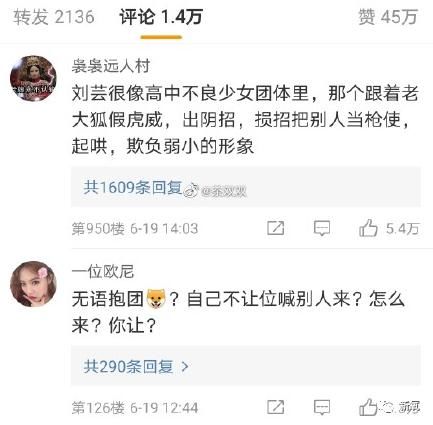Viewport: 433px width, 425px height.
Task: Click the 第950楼 6-19 14:03 timestamp
Action: [135, 229]
